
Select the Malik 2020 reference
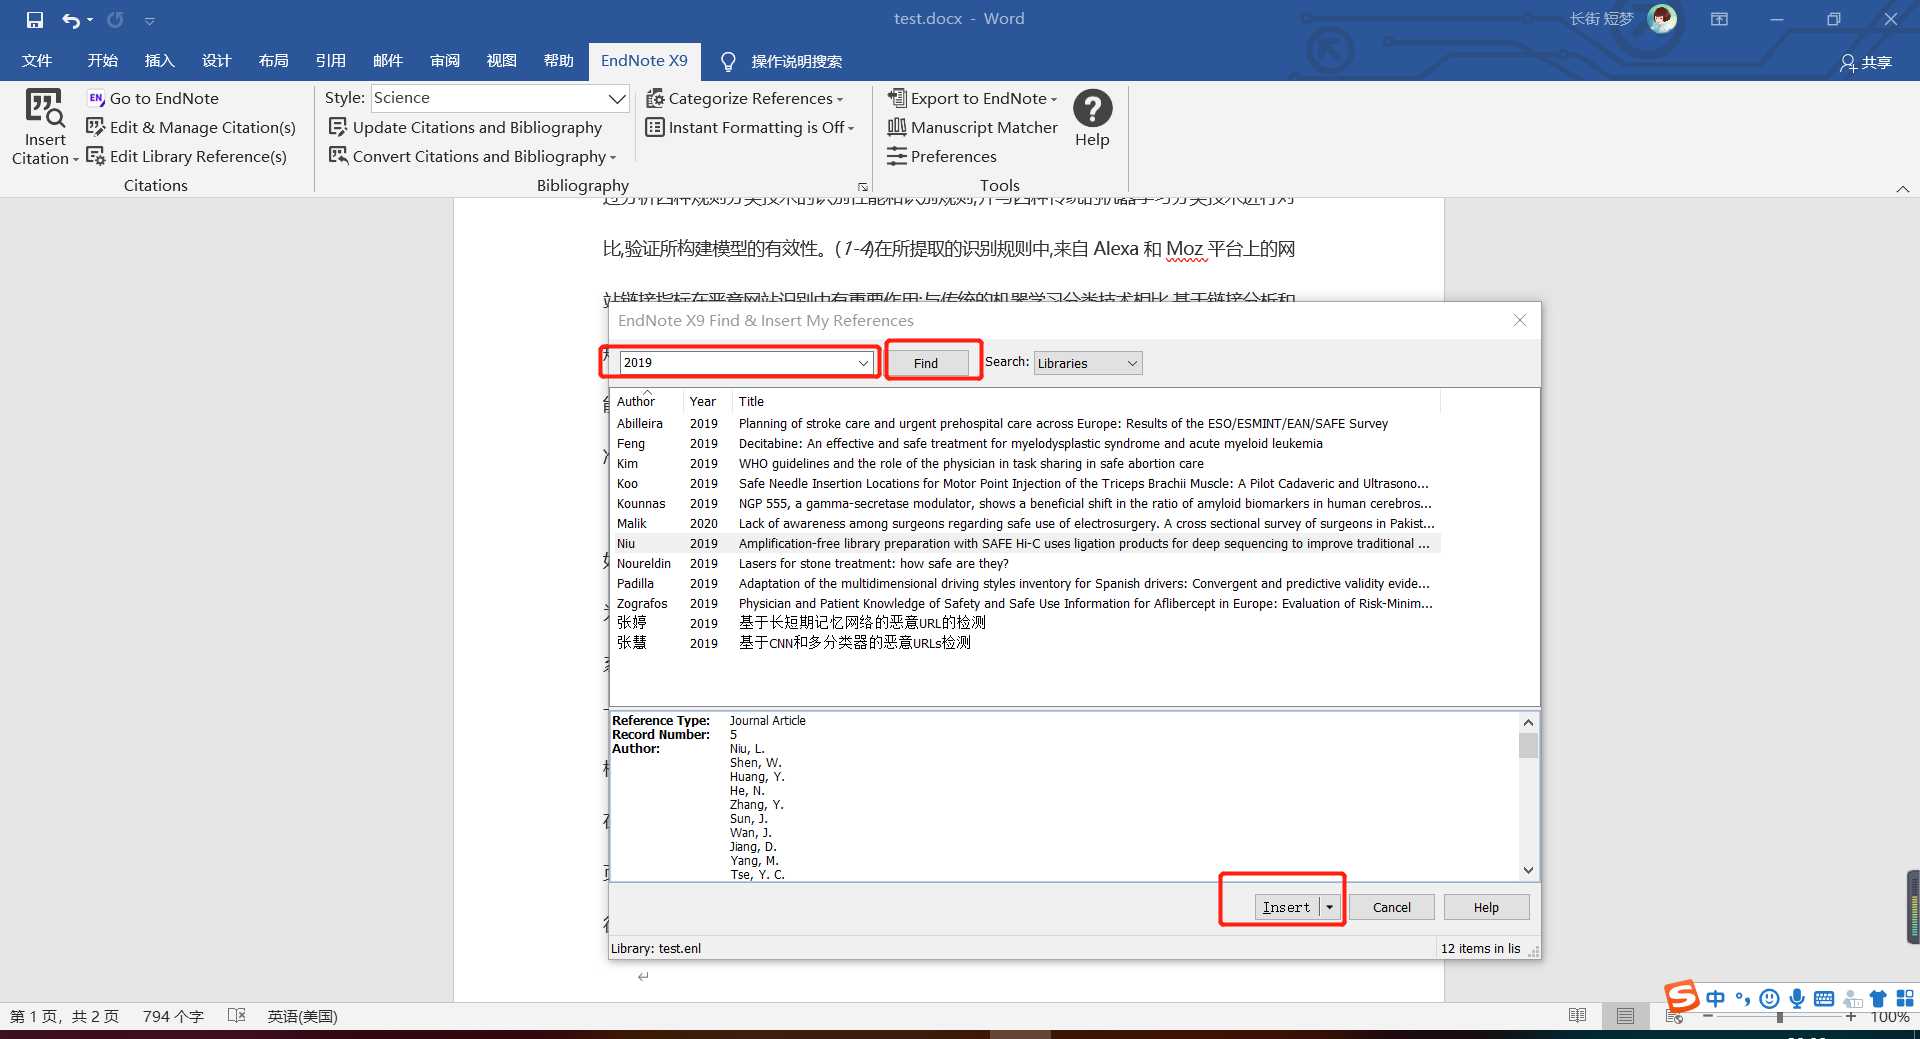pos(1026,524)
